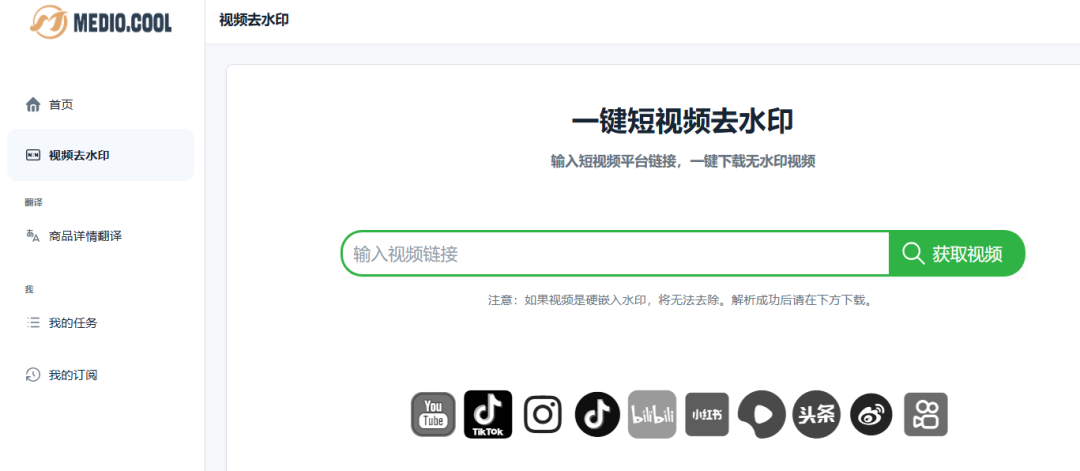Click the 一键短视频去水印 heading
Screen dimensions: 1080x471
click(683, 123)
